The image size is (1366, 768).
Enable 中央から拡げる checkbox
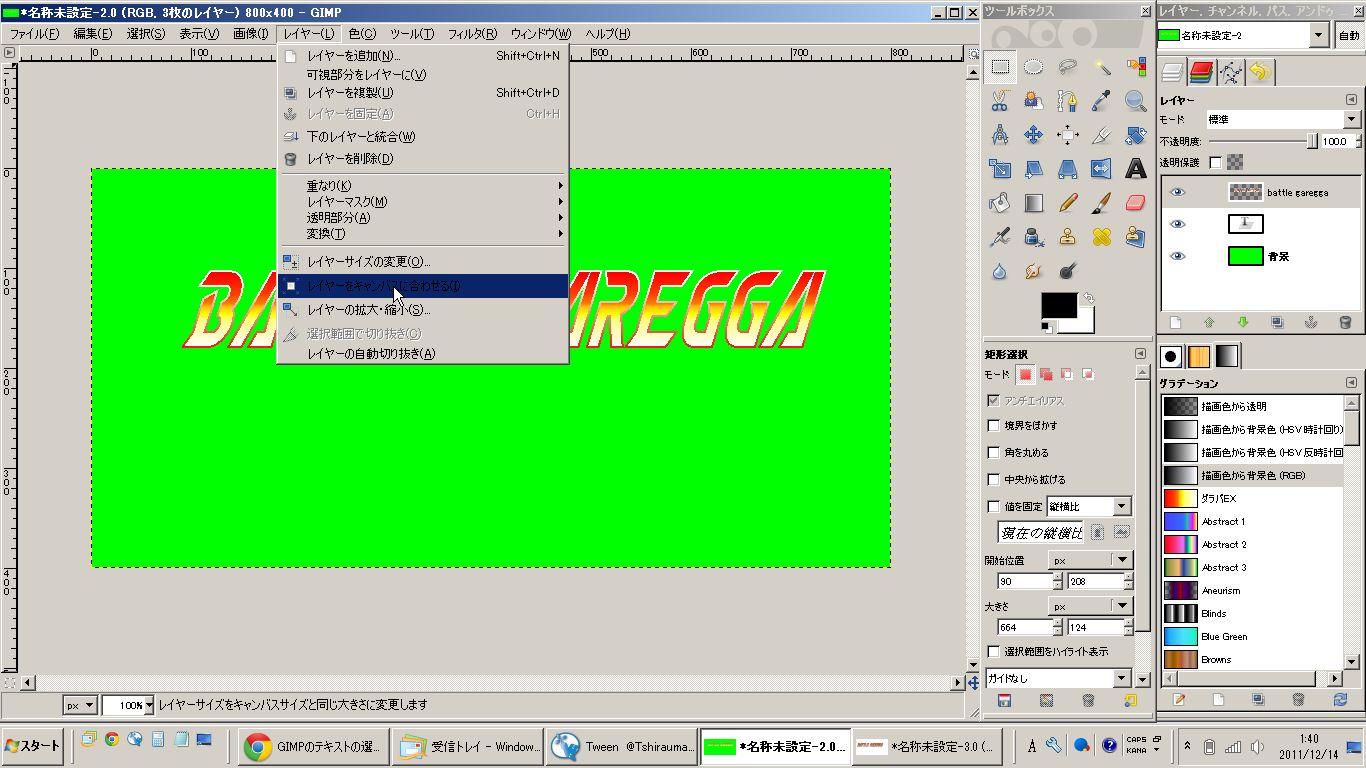994,479
